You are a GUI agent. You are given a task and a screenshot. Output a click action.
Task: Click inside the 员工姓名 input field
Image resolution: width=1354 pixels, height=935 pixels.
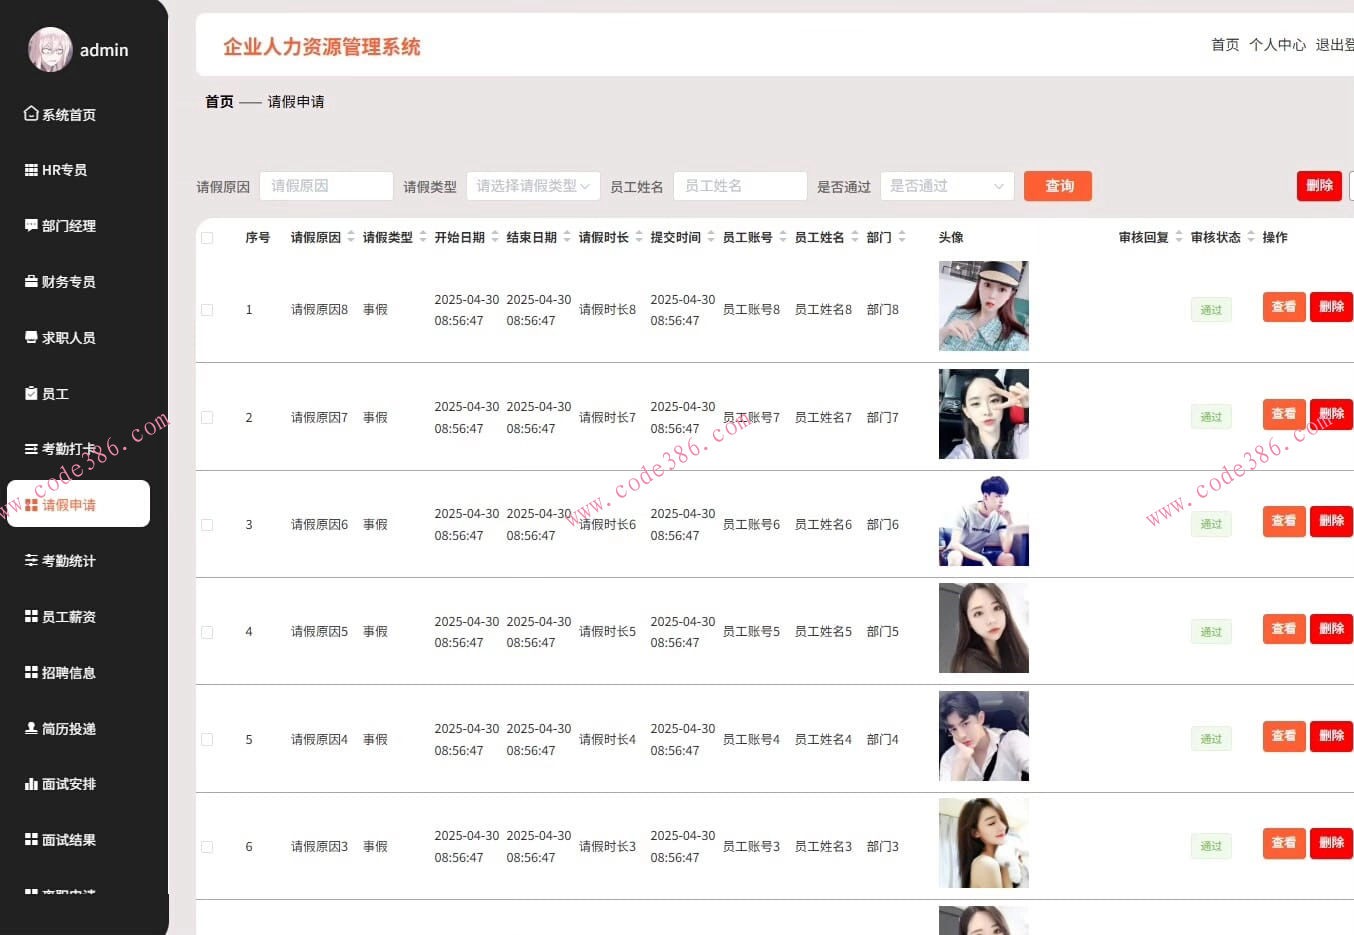coord(739,185)
